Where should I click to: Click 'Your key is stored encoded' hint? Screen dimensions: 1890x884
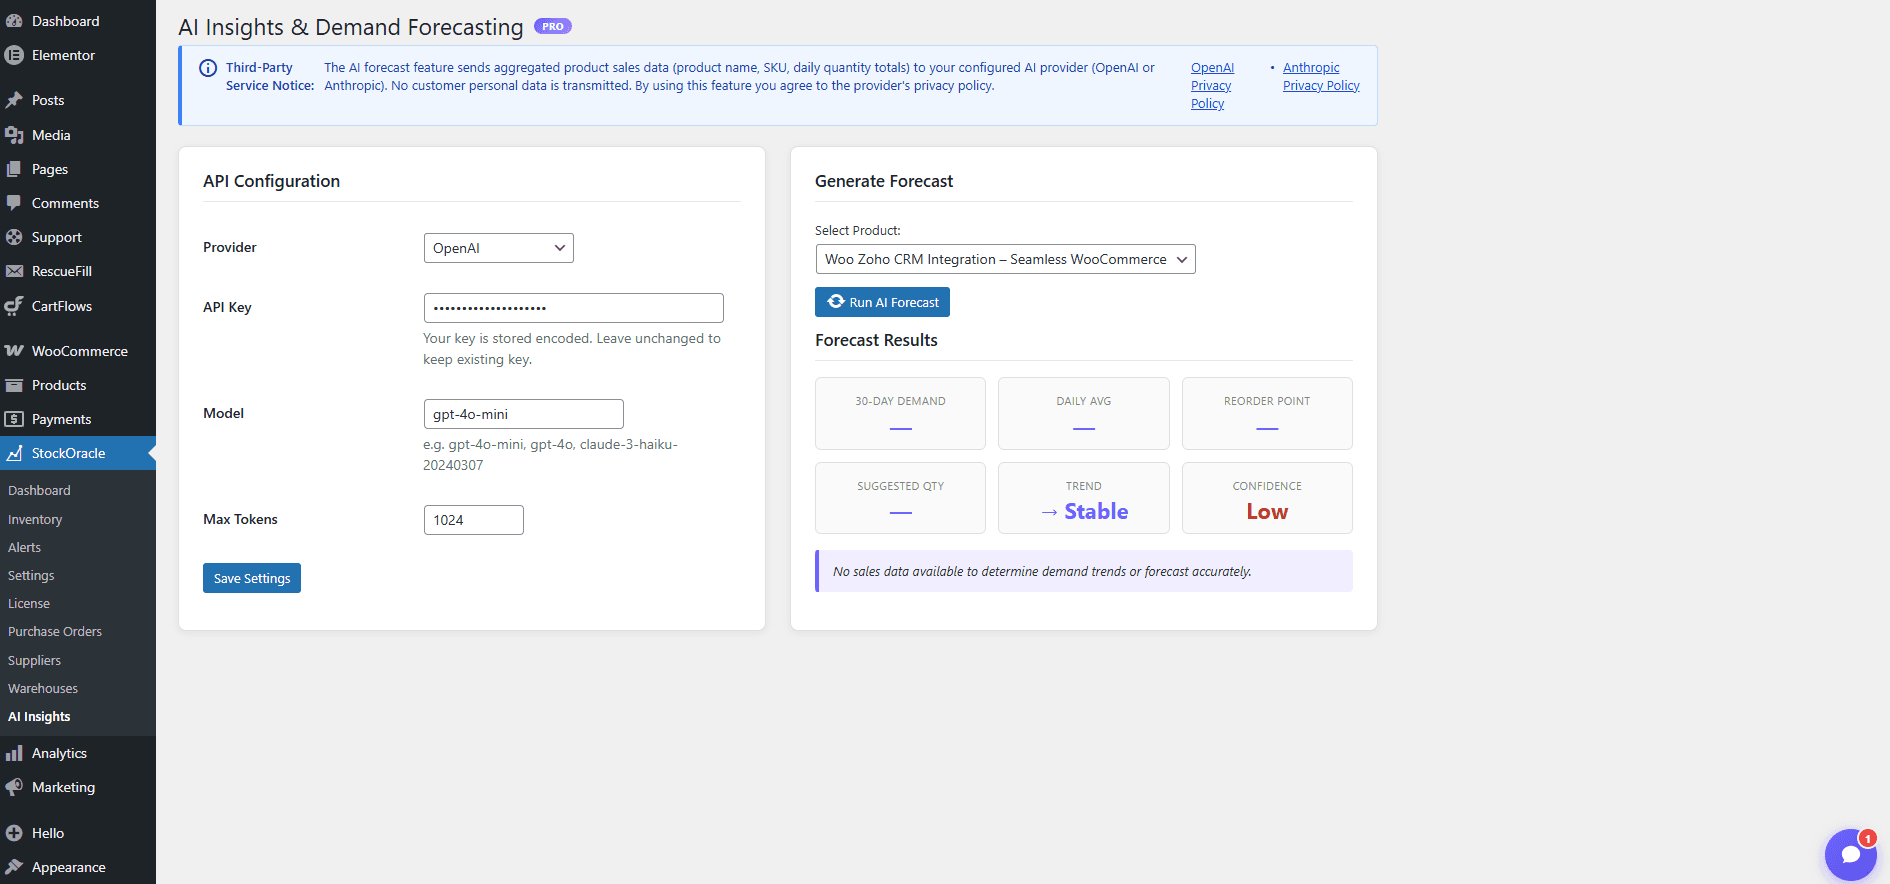(x=572, y=349)
